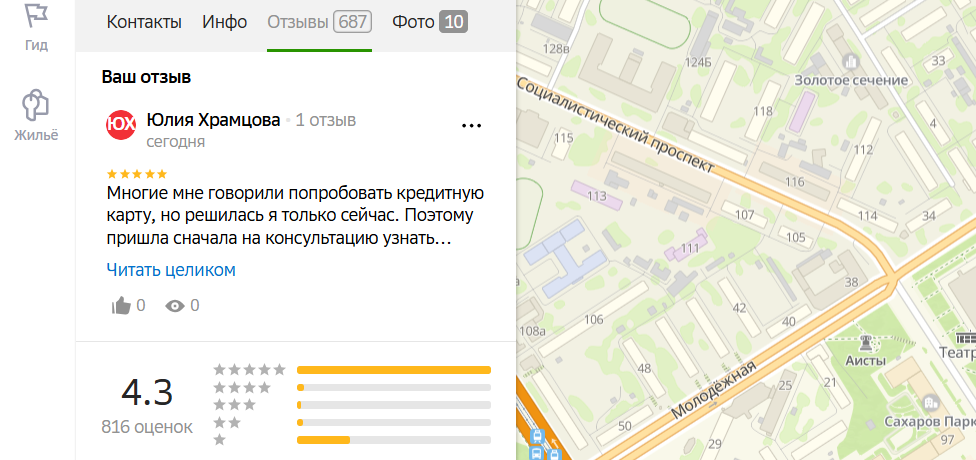This screenshot has height=460, width=976.
Task: Click the eye views icon
Action: (174, 306)
